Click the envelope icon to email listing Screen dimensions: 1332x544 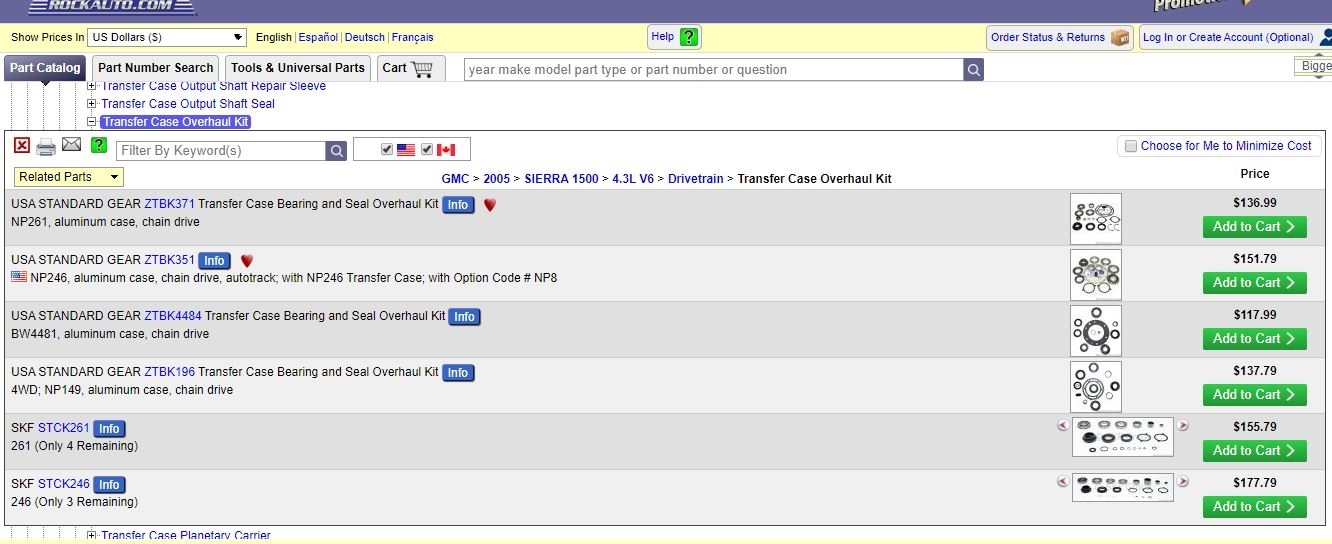(x=71, y=145)
